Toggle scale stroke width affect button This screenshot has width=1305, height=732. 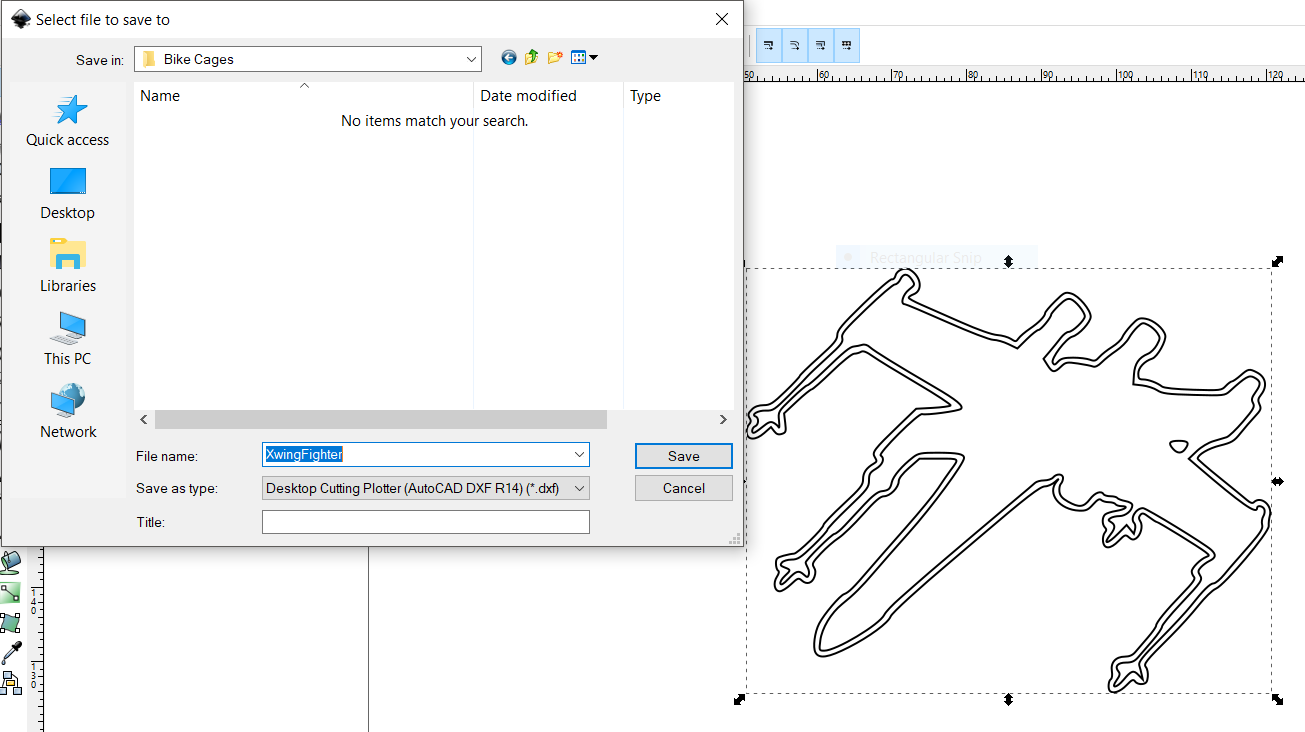[x=768, y=45]
